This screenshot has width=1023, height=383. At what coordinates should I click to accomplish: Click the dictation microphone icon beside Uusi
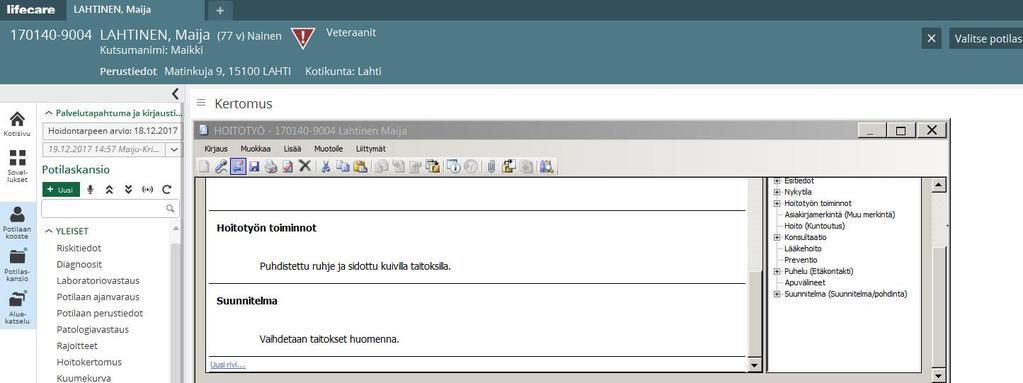tap(90, 190)
